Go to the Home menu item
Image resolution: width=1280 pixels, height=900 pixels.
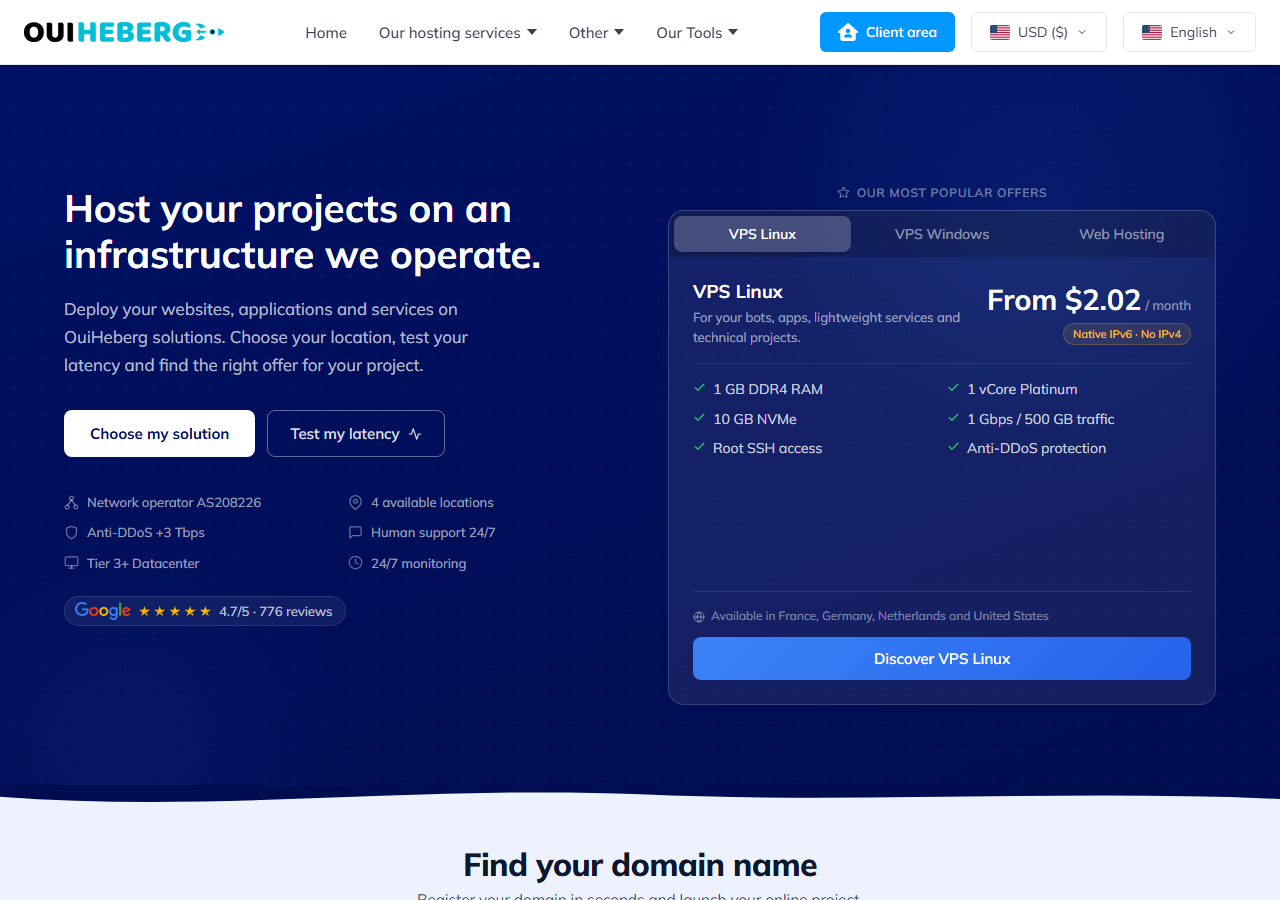tap(326, 32)
